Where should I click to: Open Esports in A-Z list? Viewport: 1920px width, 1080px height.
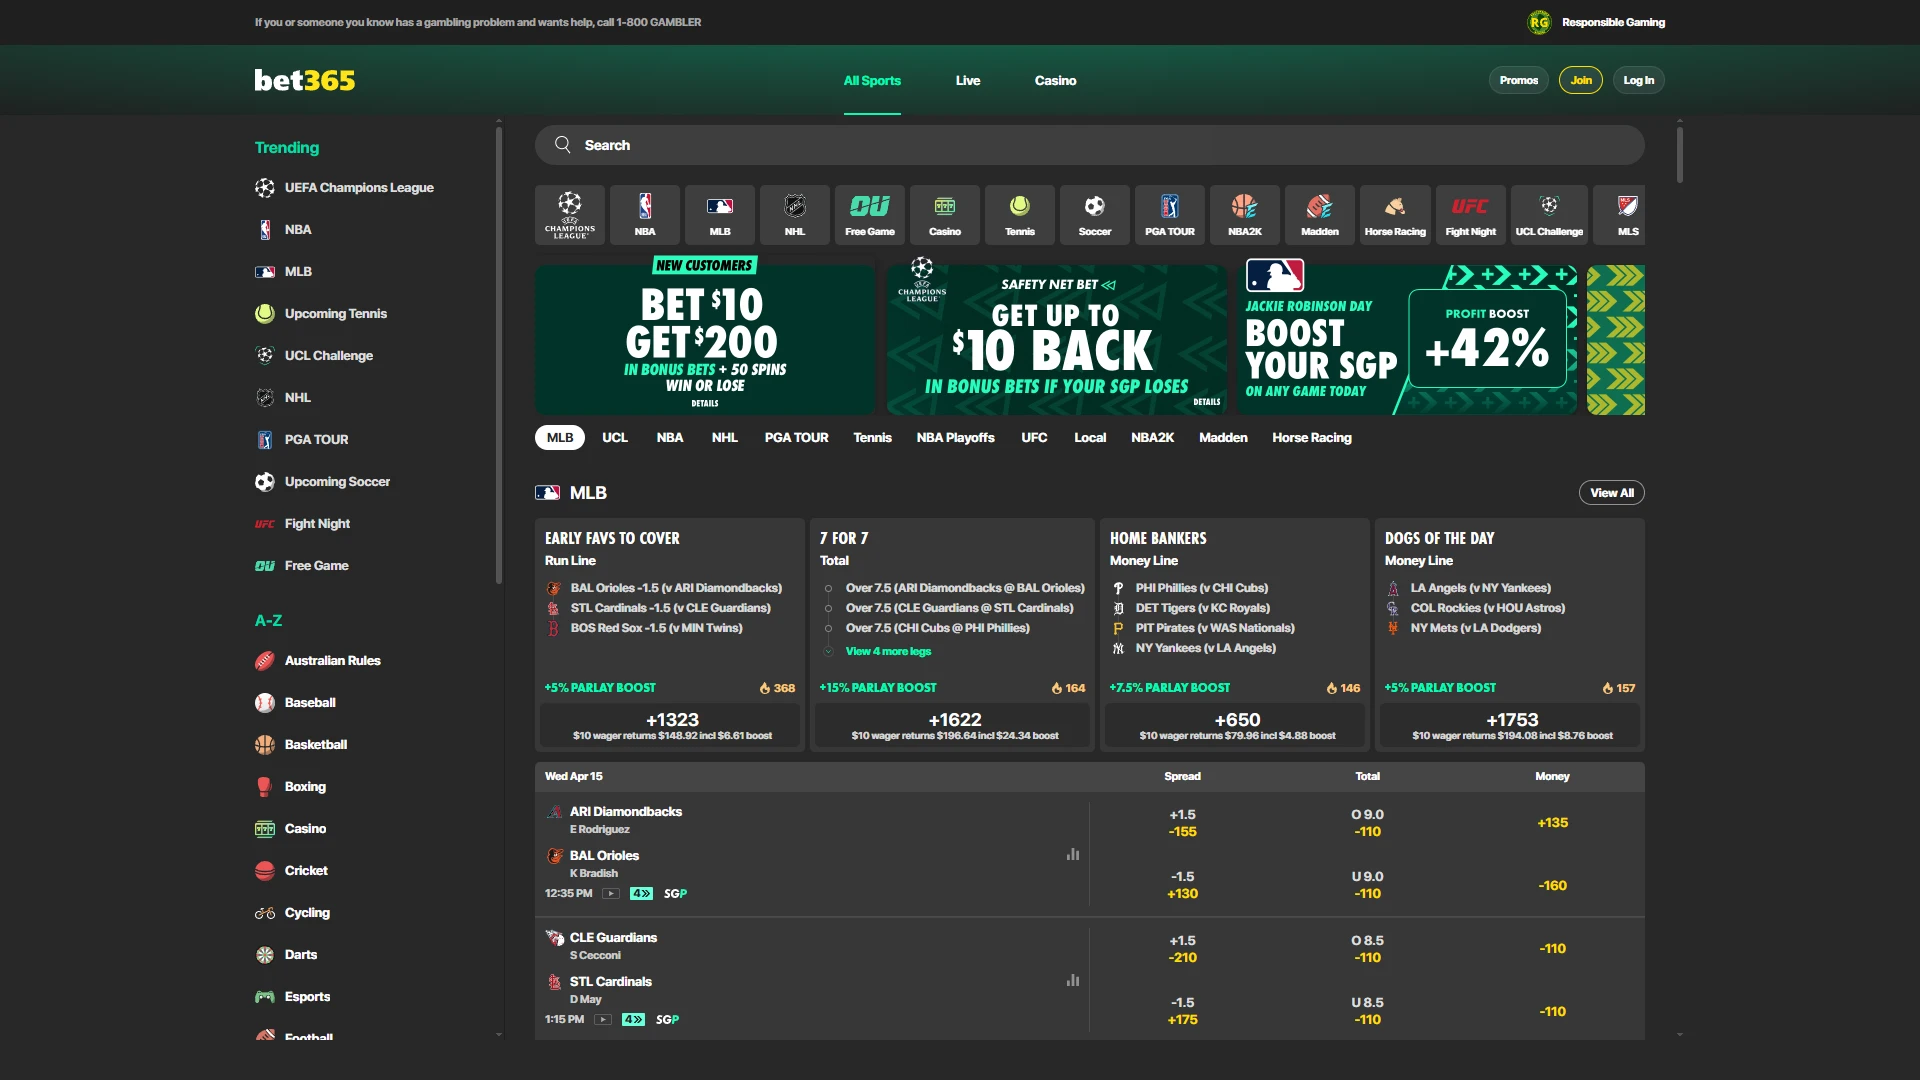click(x=293, y=997)
